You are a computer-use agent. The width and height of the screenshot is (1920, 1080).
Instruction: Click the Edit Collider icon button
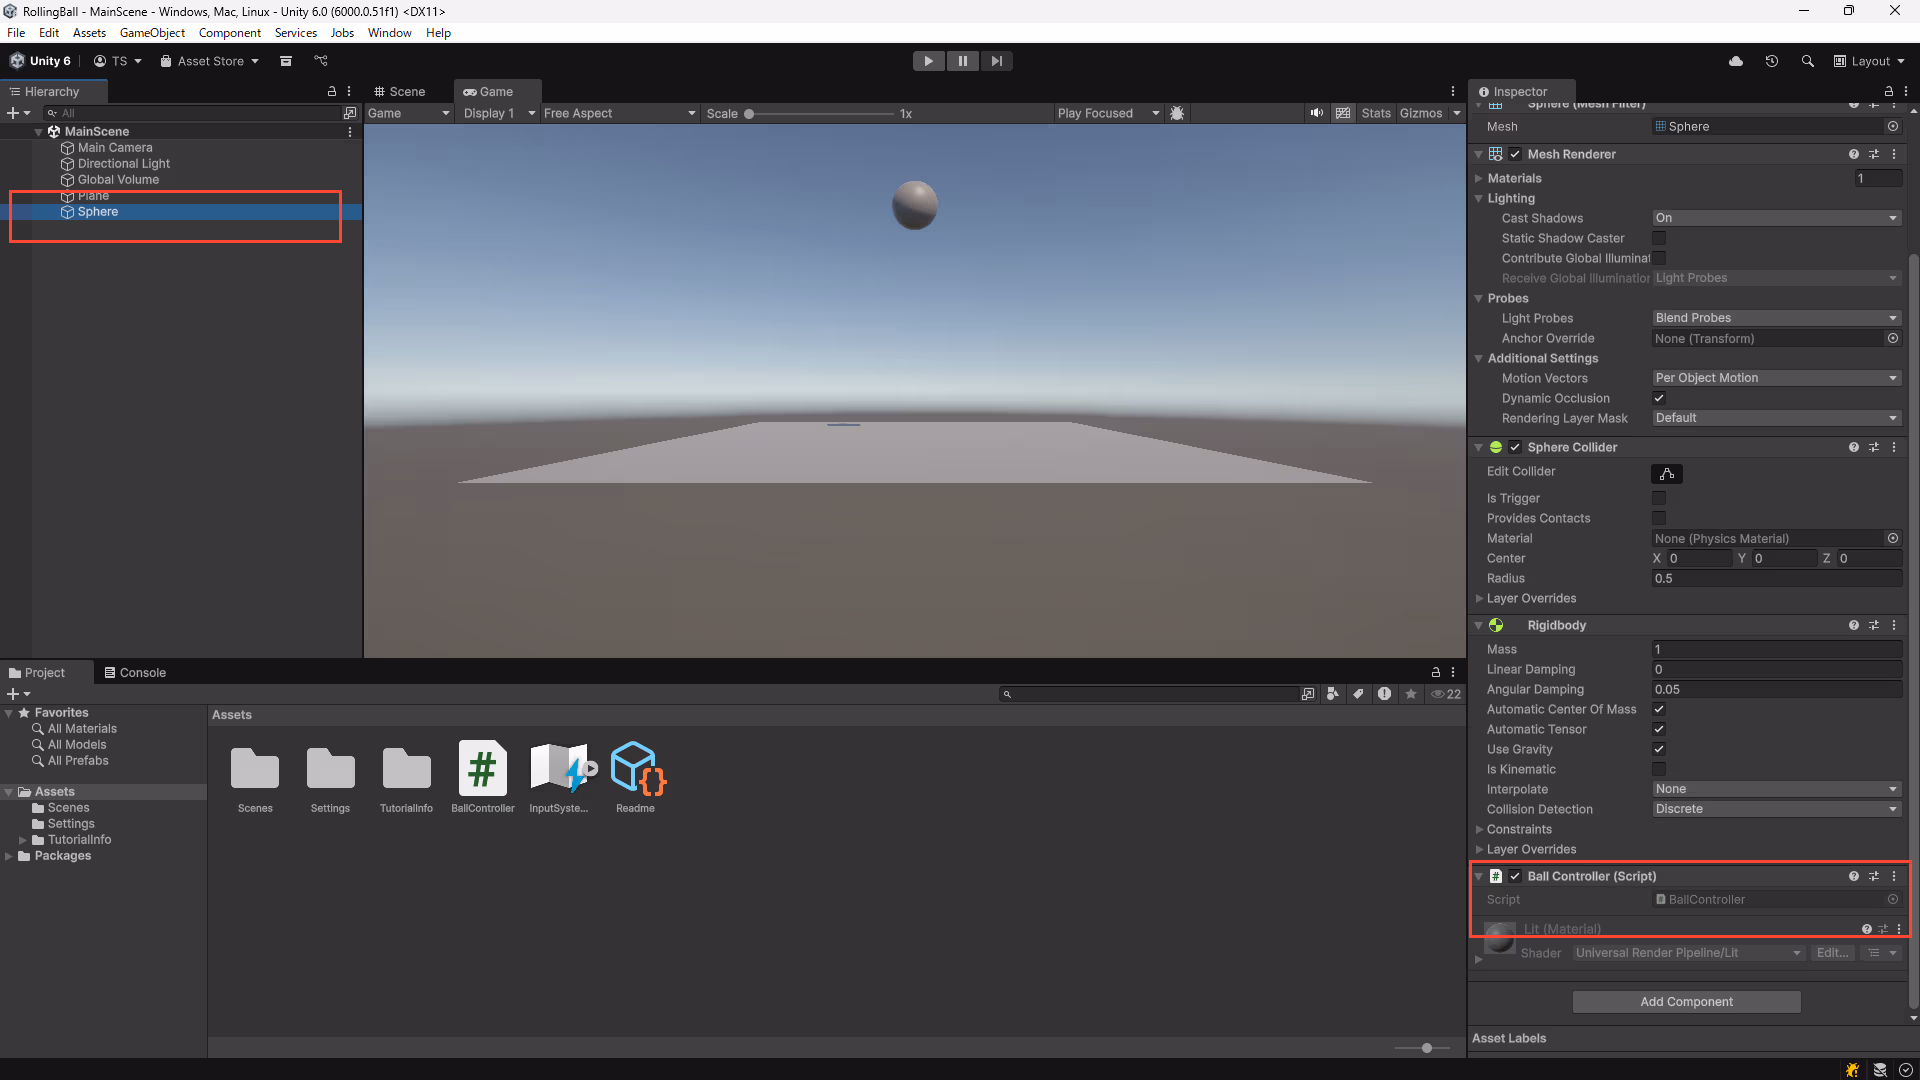click(x=1666, y=474)
